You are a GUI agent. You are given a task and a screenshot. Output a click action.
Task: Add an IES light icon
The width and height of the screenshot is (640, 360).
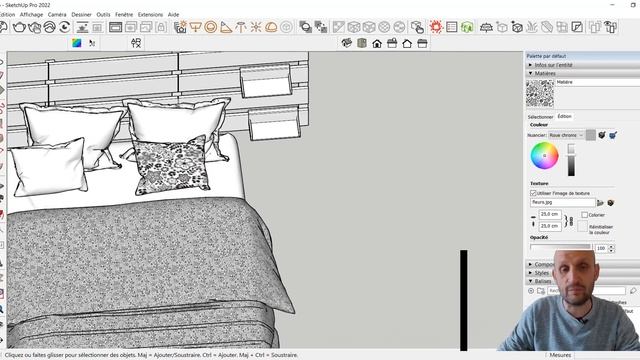click(241, 27)
